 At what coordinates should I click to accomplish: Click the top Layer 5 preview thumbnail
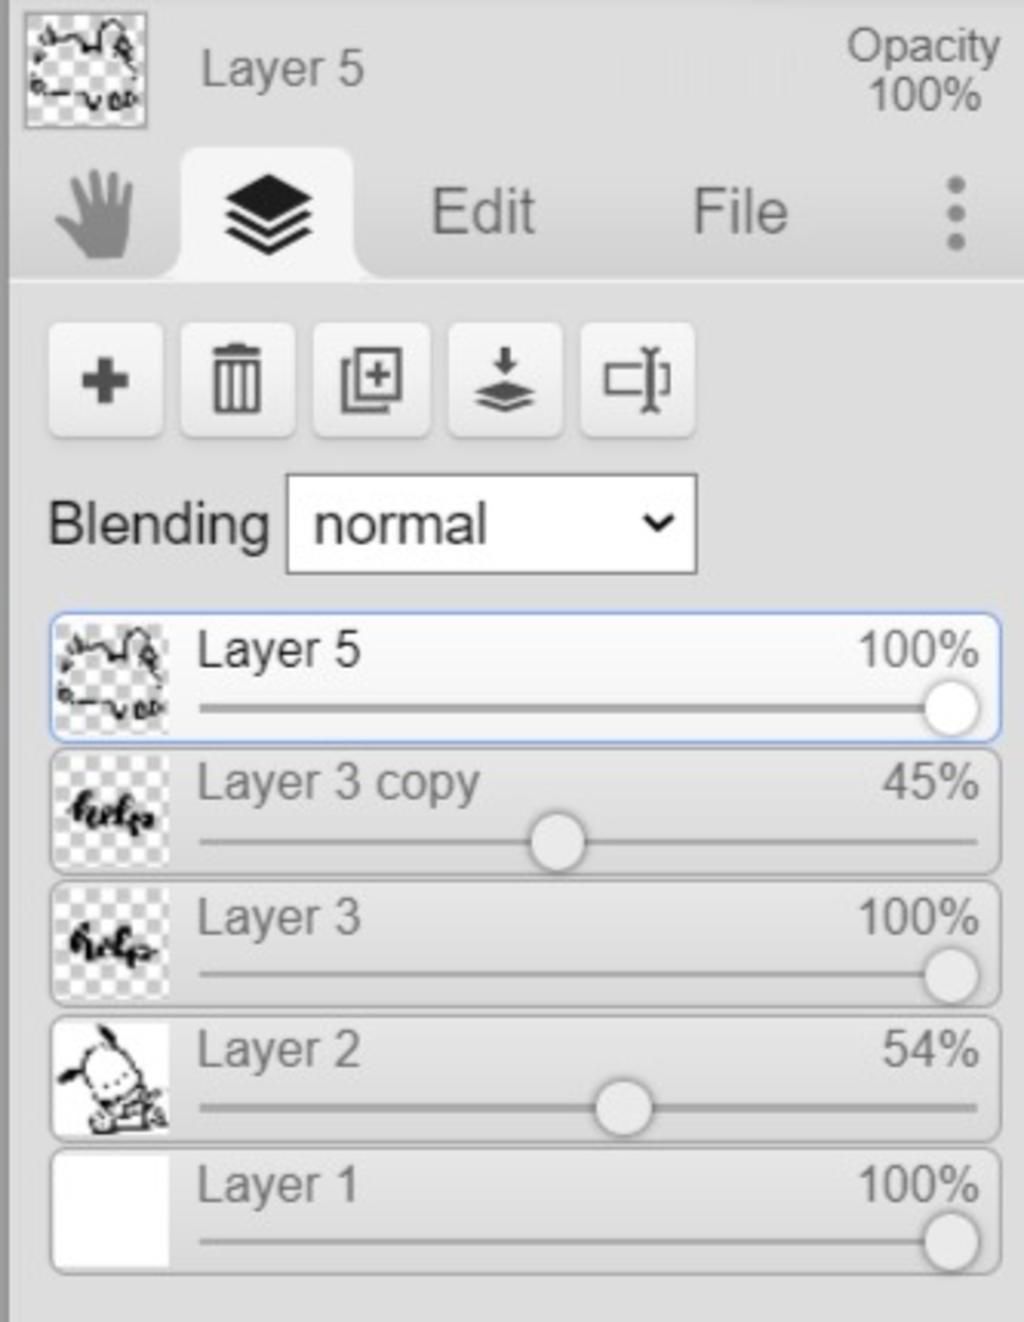(x=86, y=70)
